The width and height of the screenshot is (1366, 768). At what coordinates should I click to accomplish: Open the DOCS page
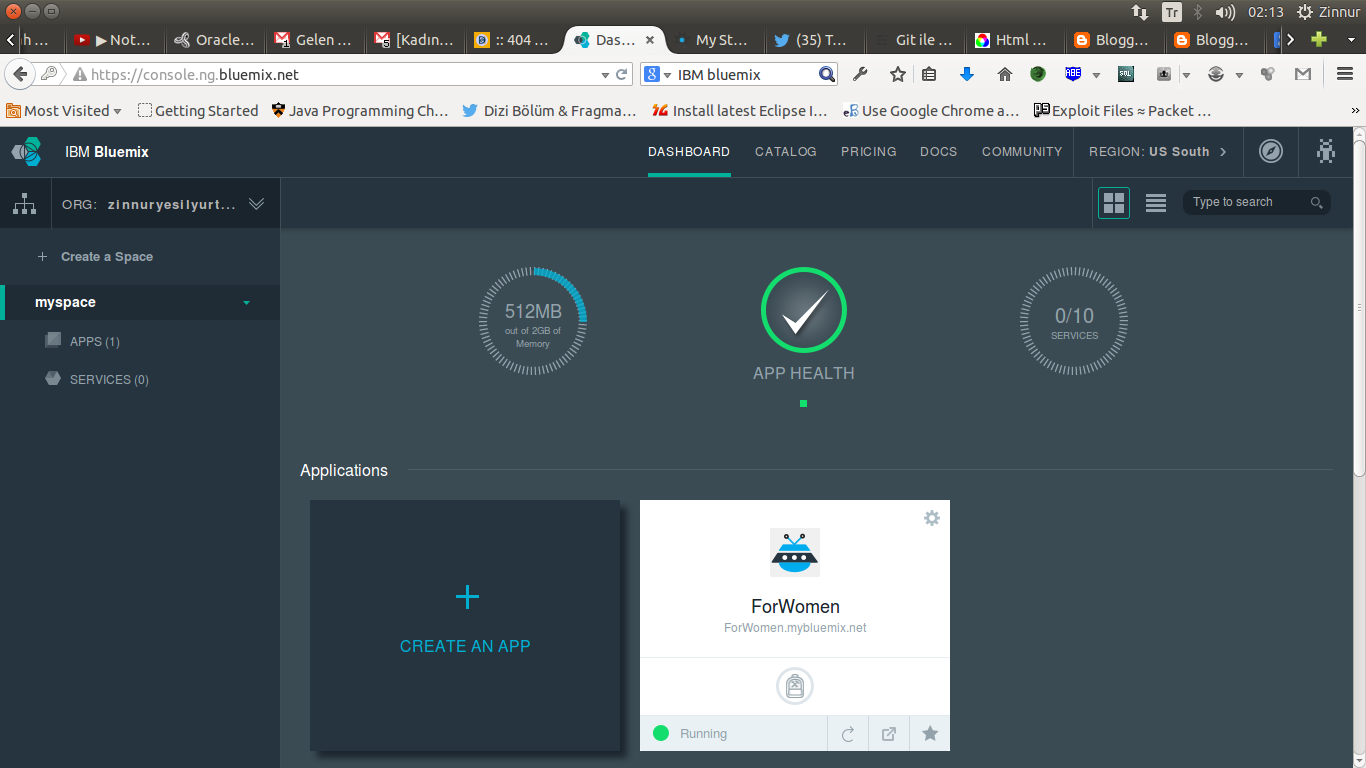click(939, 152)
